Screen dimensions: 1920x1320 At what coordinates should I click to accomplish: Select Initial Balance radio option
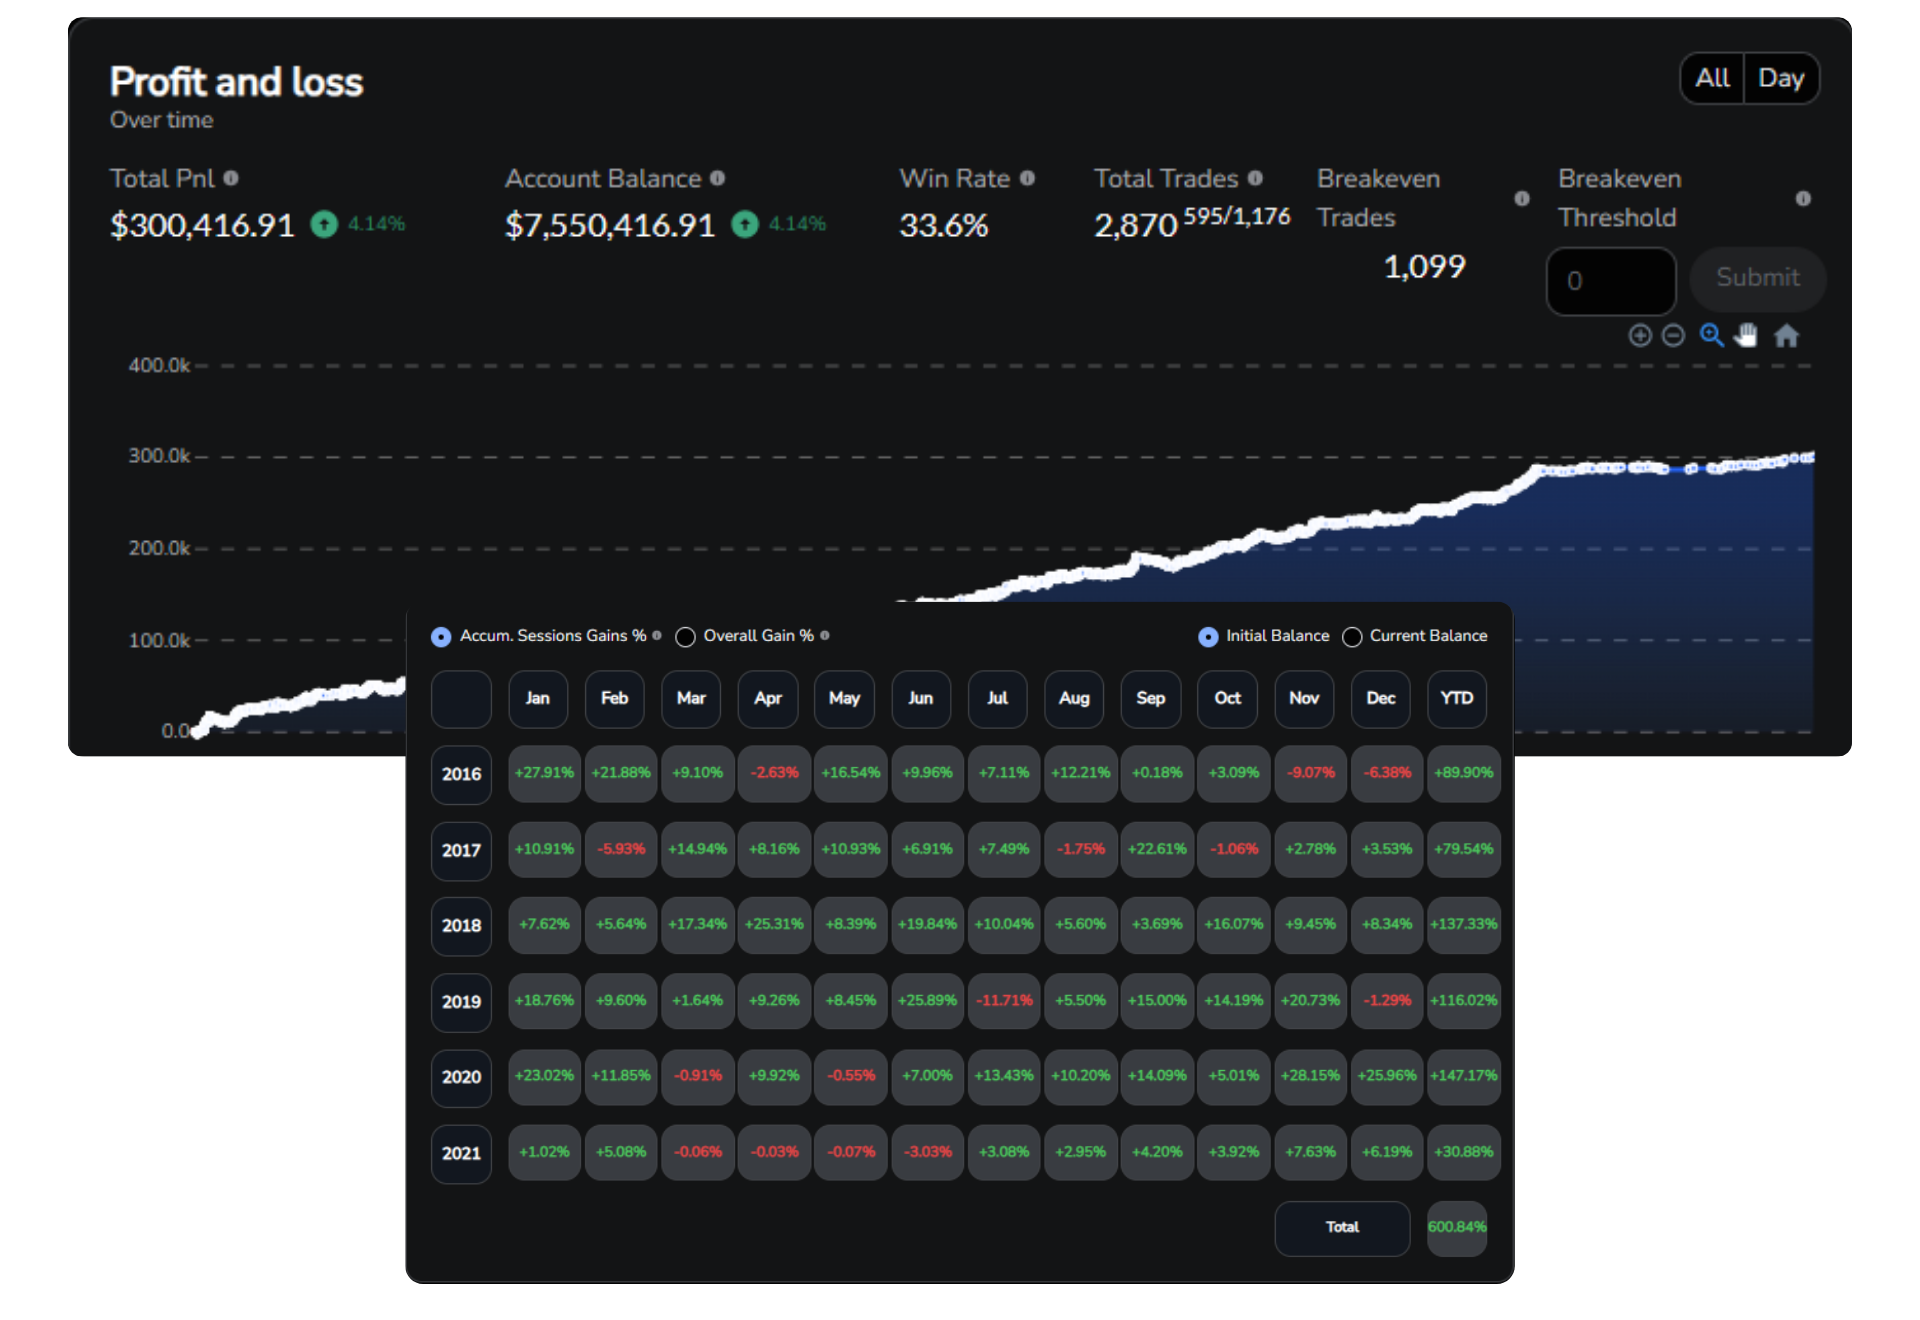coord(1208,637)
